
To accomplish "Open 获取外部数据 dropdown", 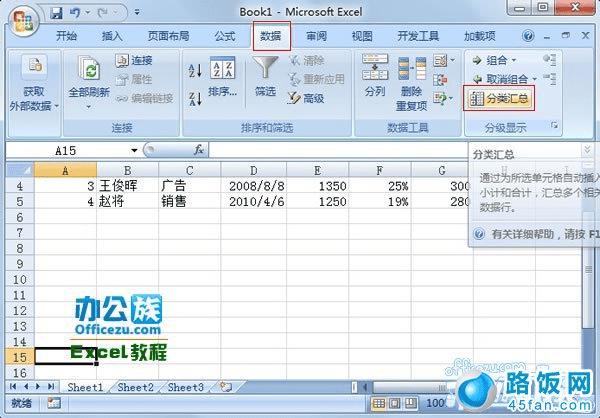I will click(34, 85).
